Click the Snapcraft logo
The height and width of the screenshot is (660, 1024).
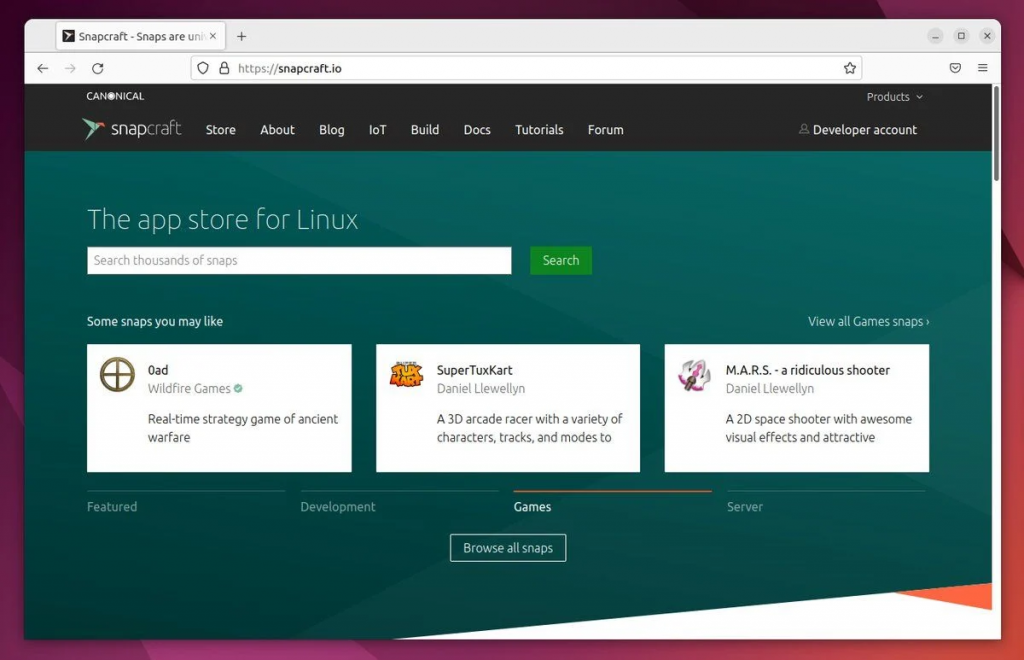point(132,129)
